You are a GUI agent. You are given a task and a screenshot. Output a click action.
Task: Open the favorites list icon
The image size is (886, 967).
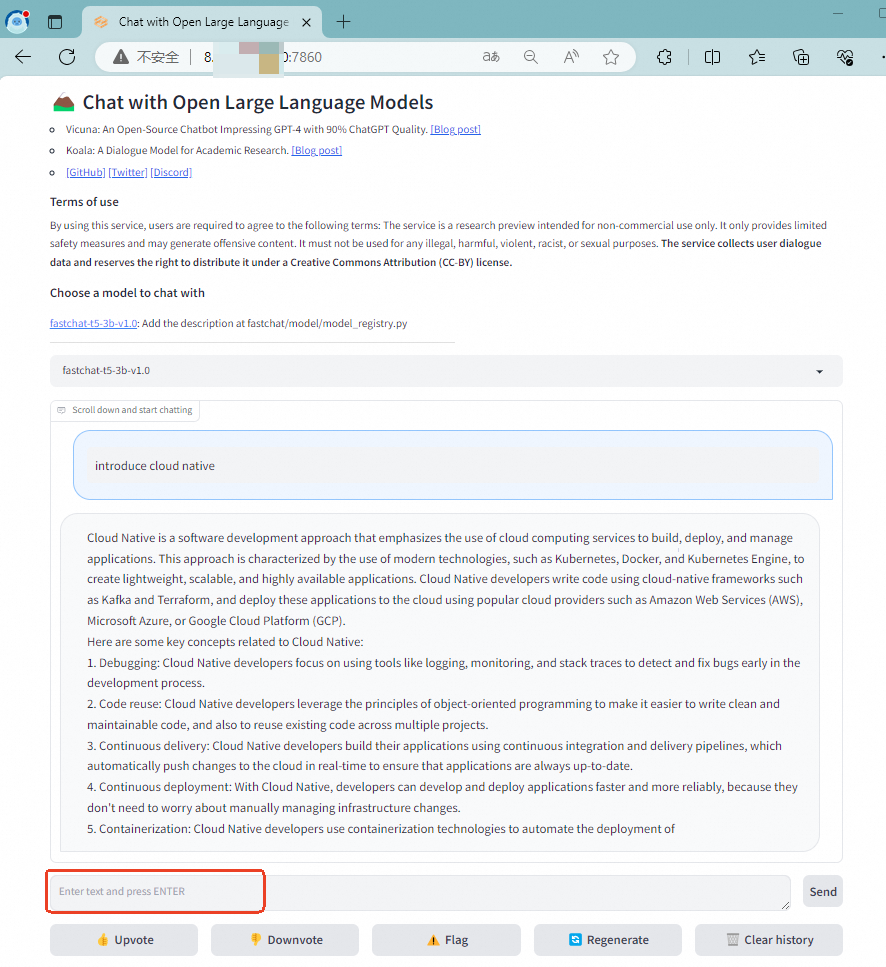pyautogui.click(x=757, y=57)
